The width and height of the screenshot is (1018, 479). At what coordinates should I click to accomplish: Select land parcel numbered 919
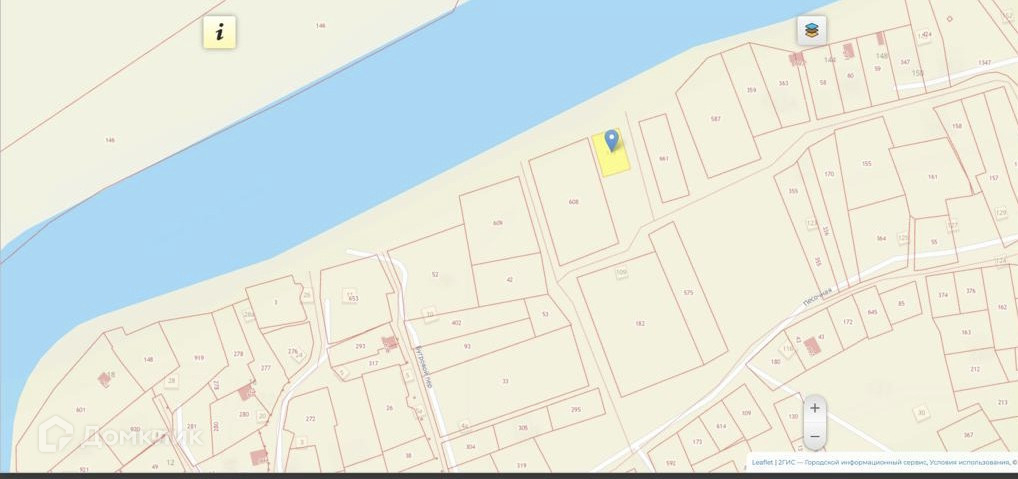199,357
